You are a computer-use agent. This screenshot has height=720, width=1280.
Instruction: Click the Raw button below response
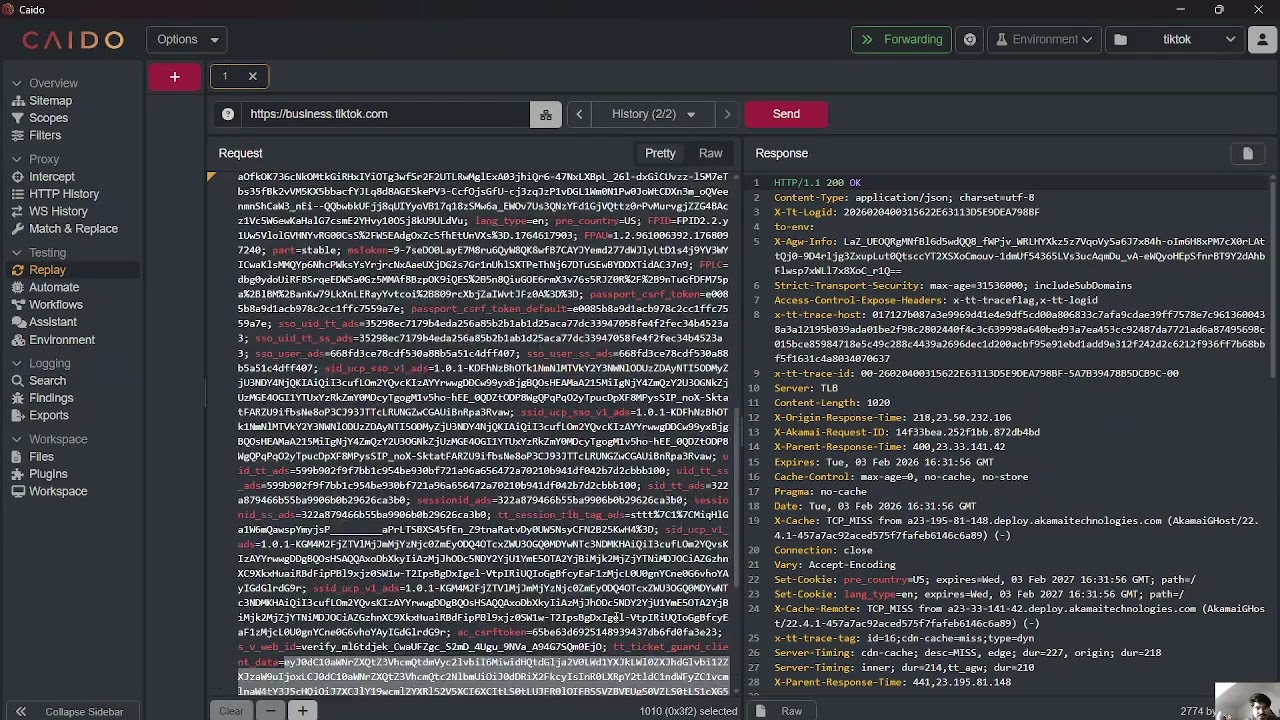791,711
